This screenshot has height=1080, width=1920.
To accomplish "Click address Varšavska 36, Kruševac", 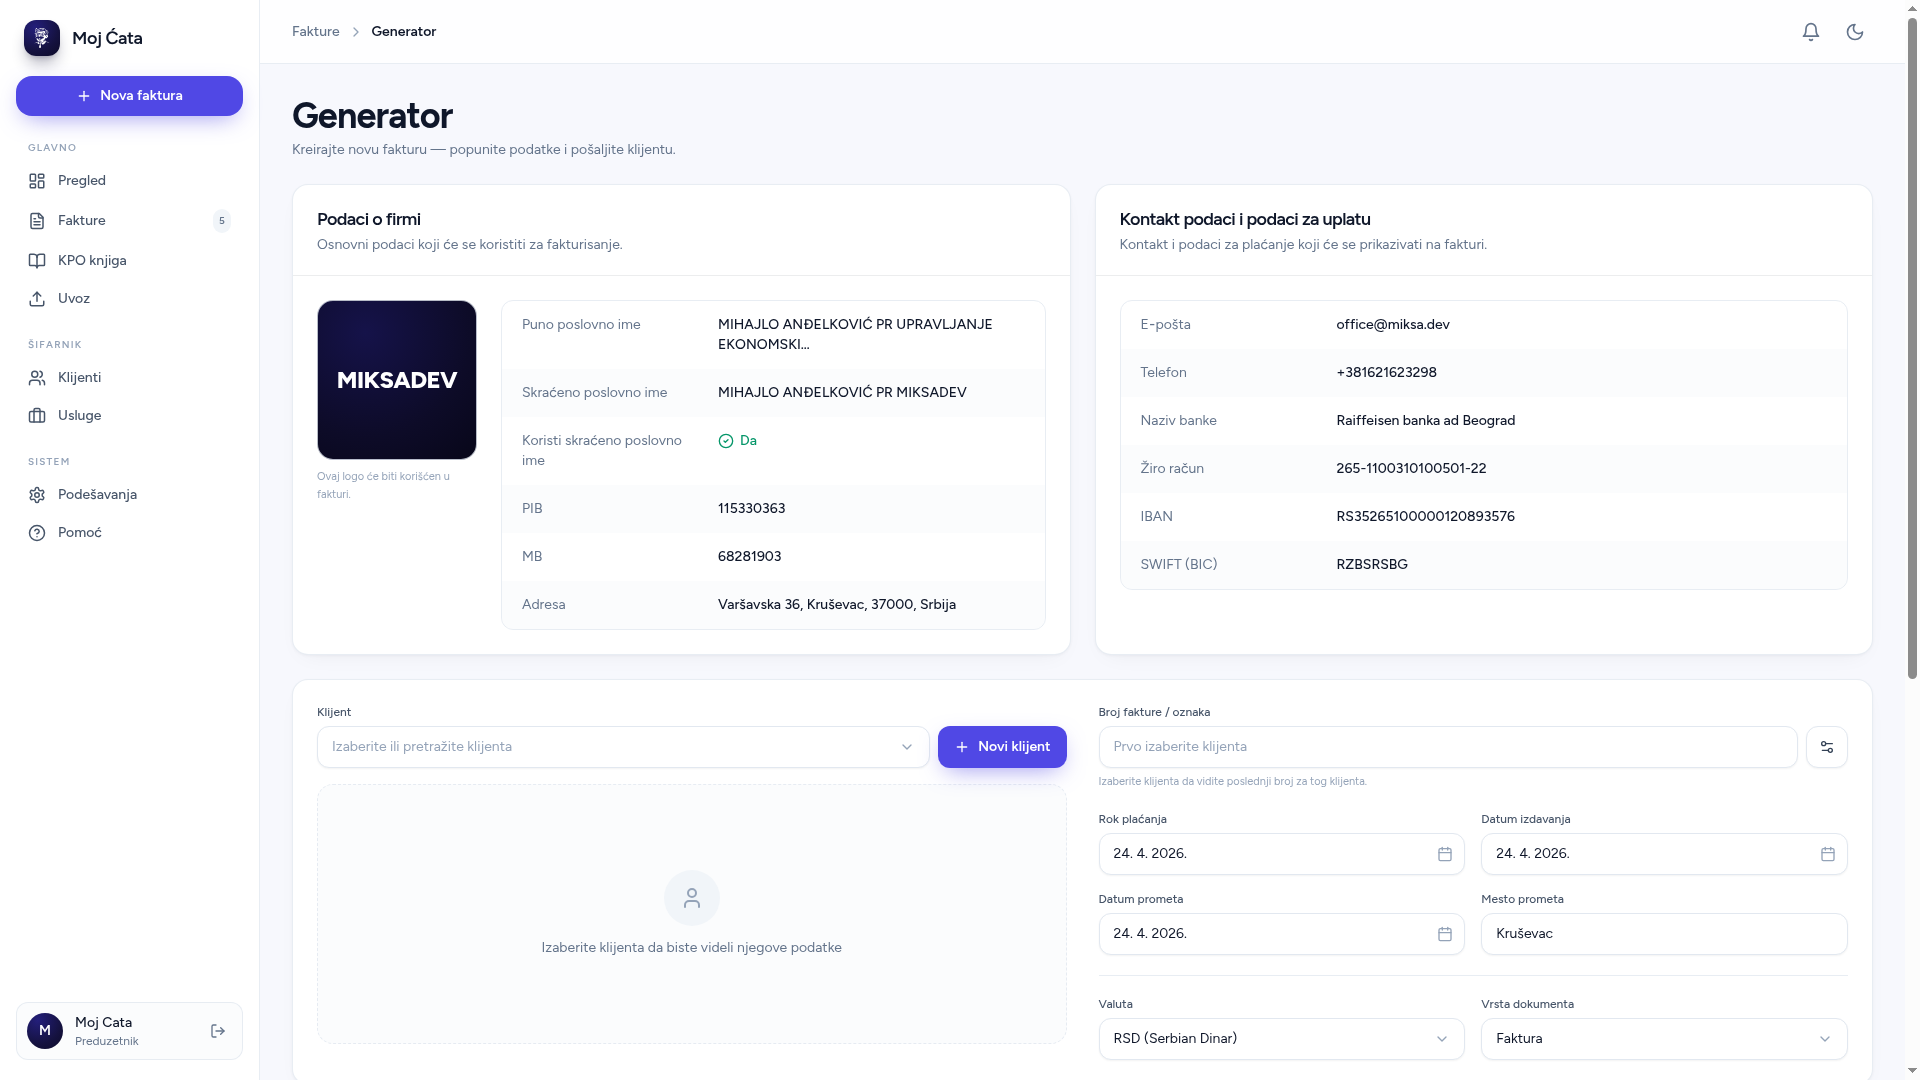I will (837, 605).
